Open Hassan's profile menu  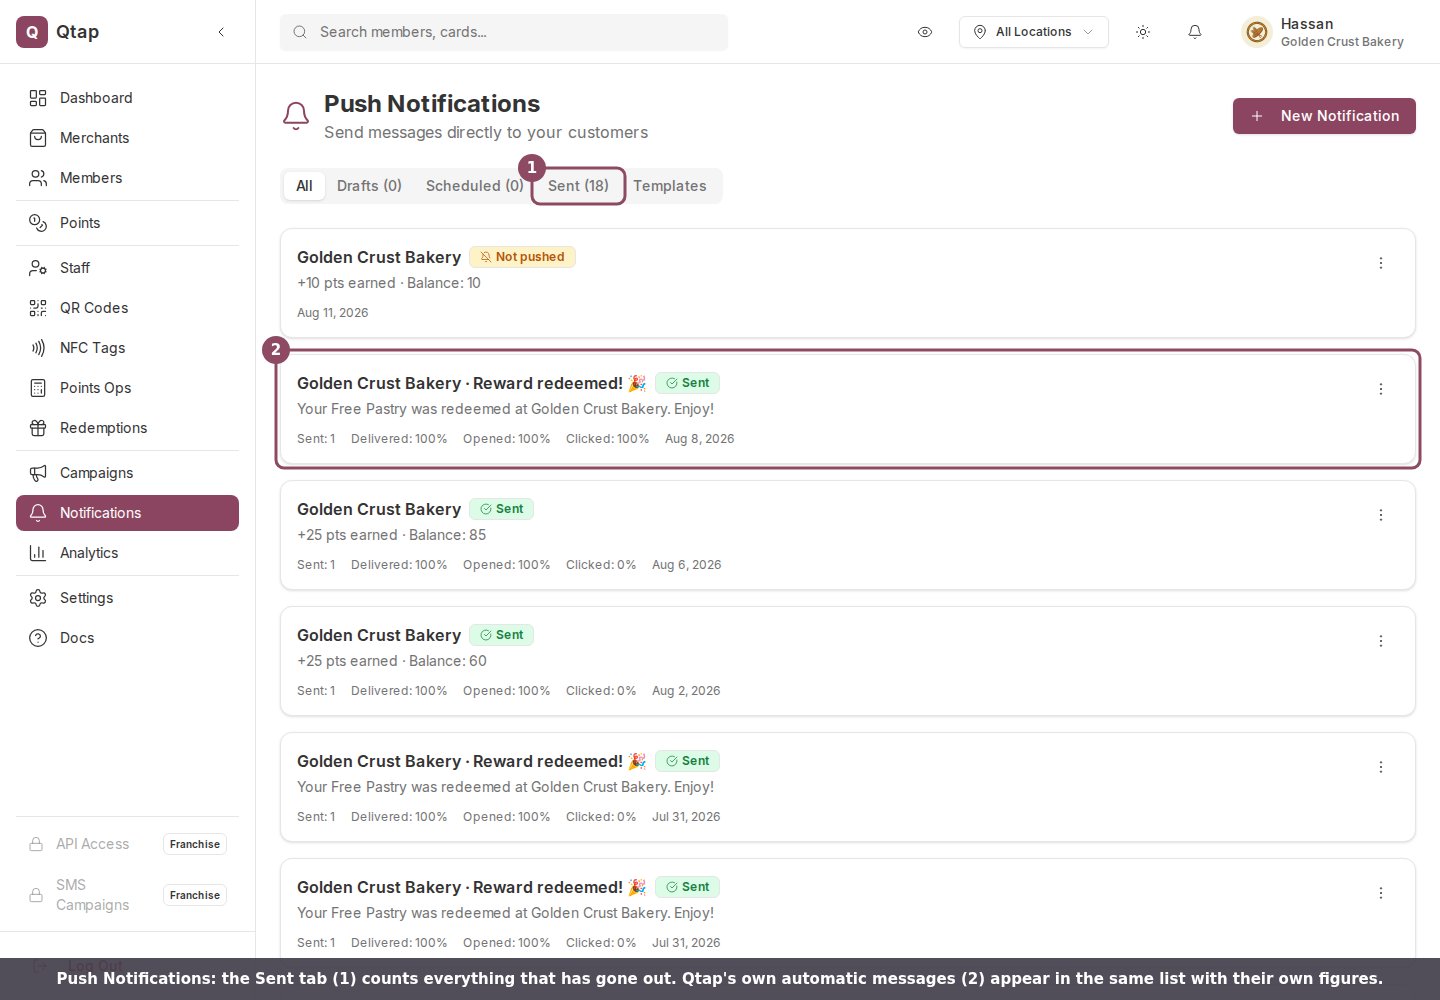(x=1323, y=32)
